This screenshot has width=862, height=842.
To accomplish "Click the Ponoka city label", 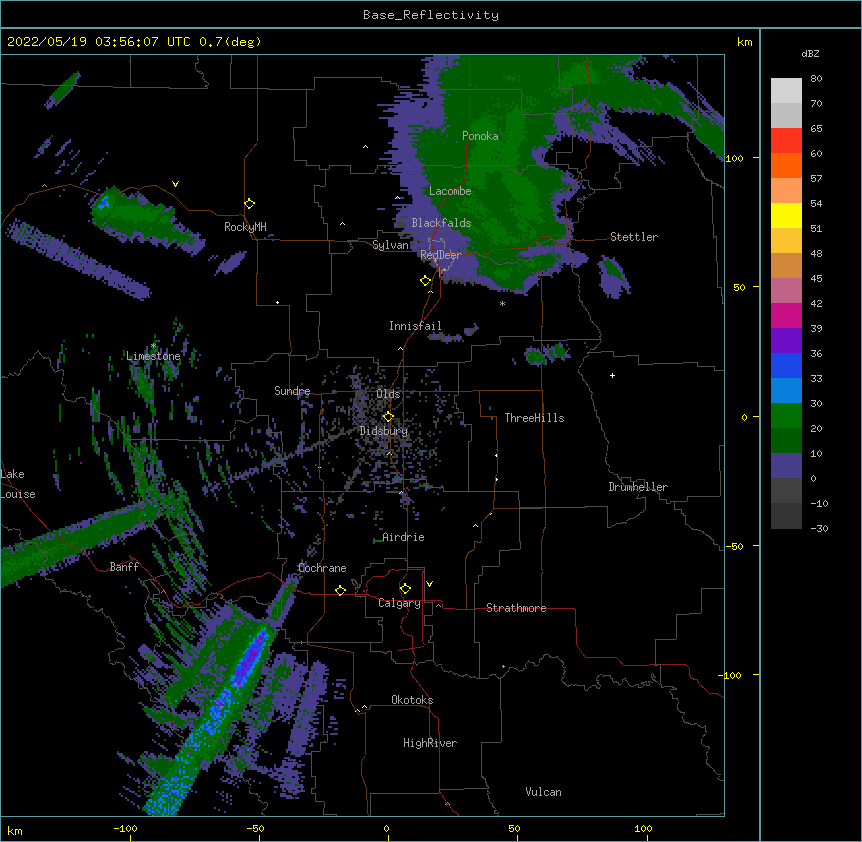I will pyautogui.click(x=480, y=136).
